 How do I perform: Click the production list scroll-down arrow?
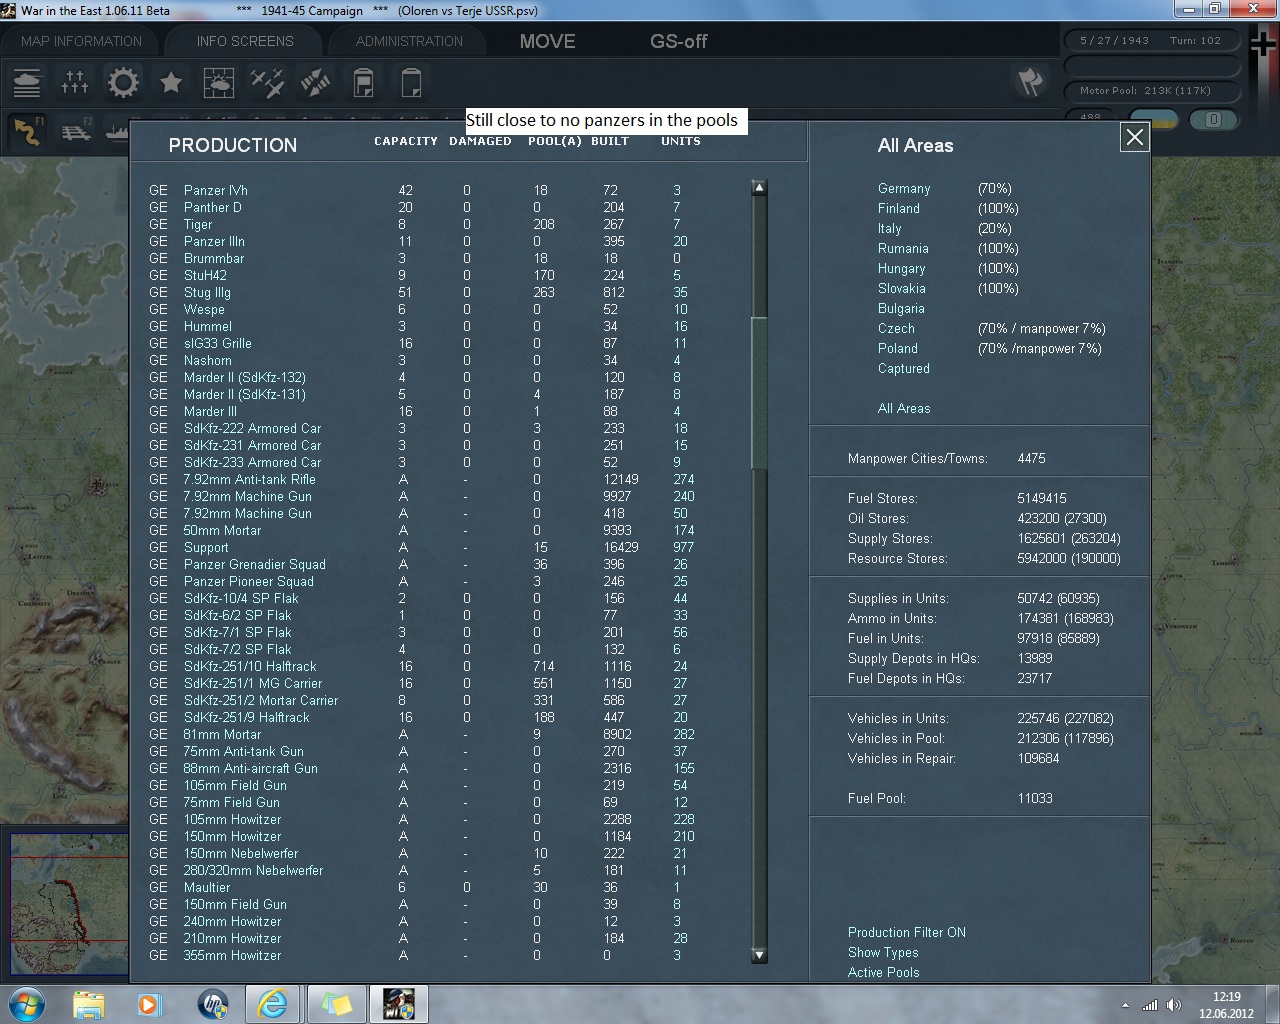point(759,955)
